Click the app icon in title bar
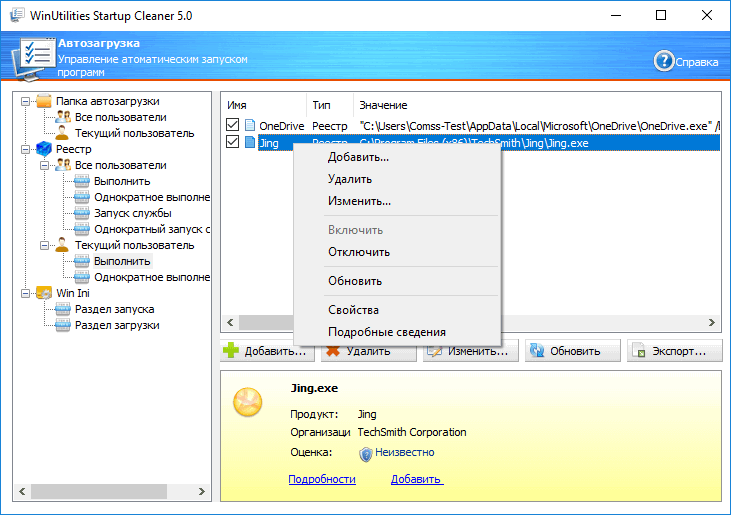Image resolution: width=731 pixels, height=515 pixels. [17, 15]
